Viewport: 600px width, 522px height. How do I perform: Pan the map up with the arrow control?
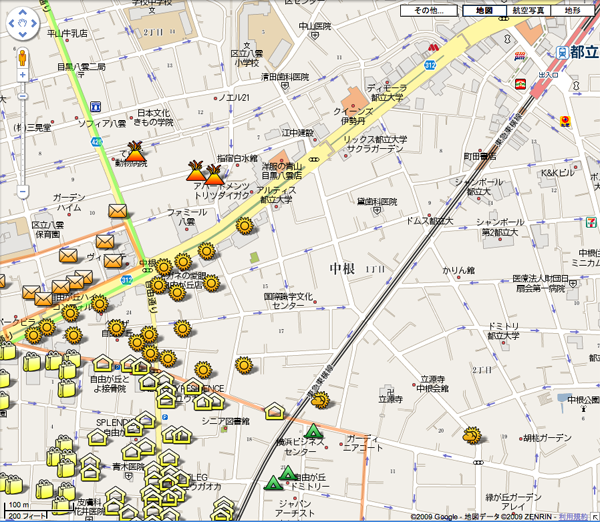pyautogui.click(x=23, y=14)
